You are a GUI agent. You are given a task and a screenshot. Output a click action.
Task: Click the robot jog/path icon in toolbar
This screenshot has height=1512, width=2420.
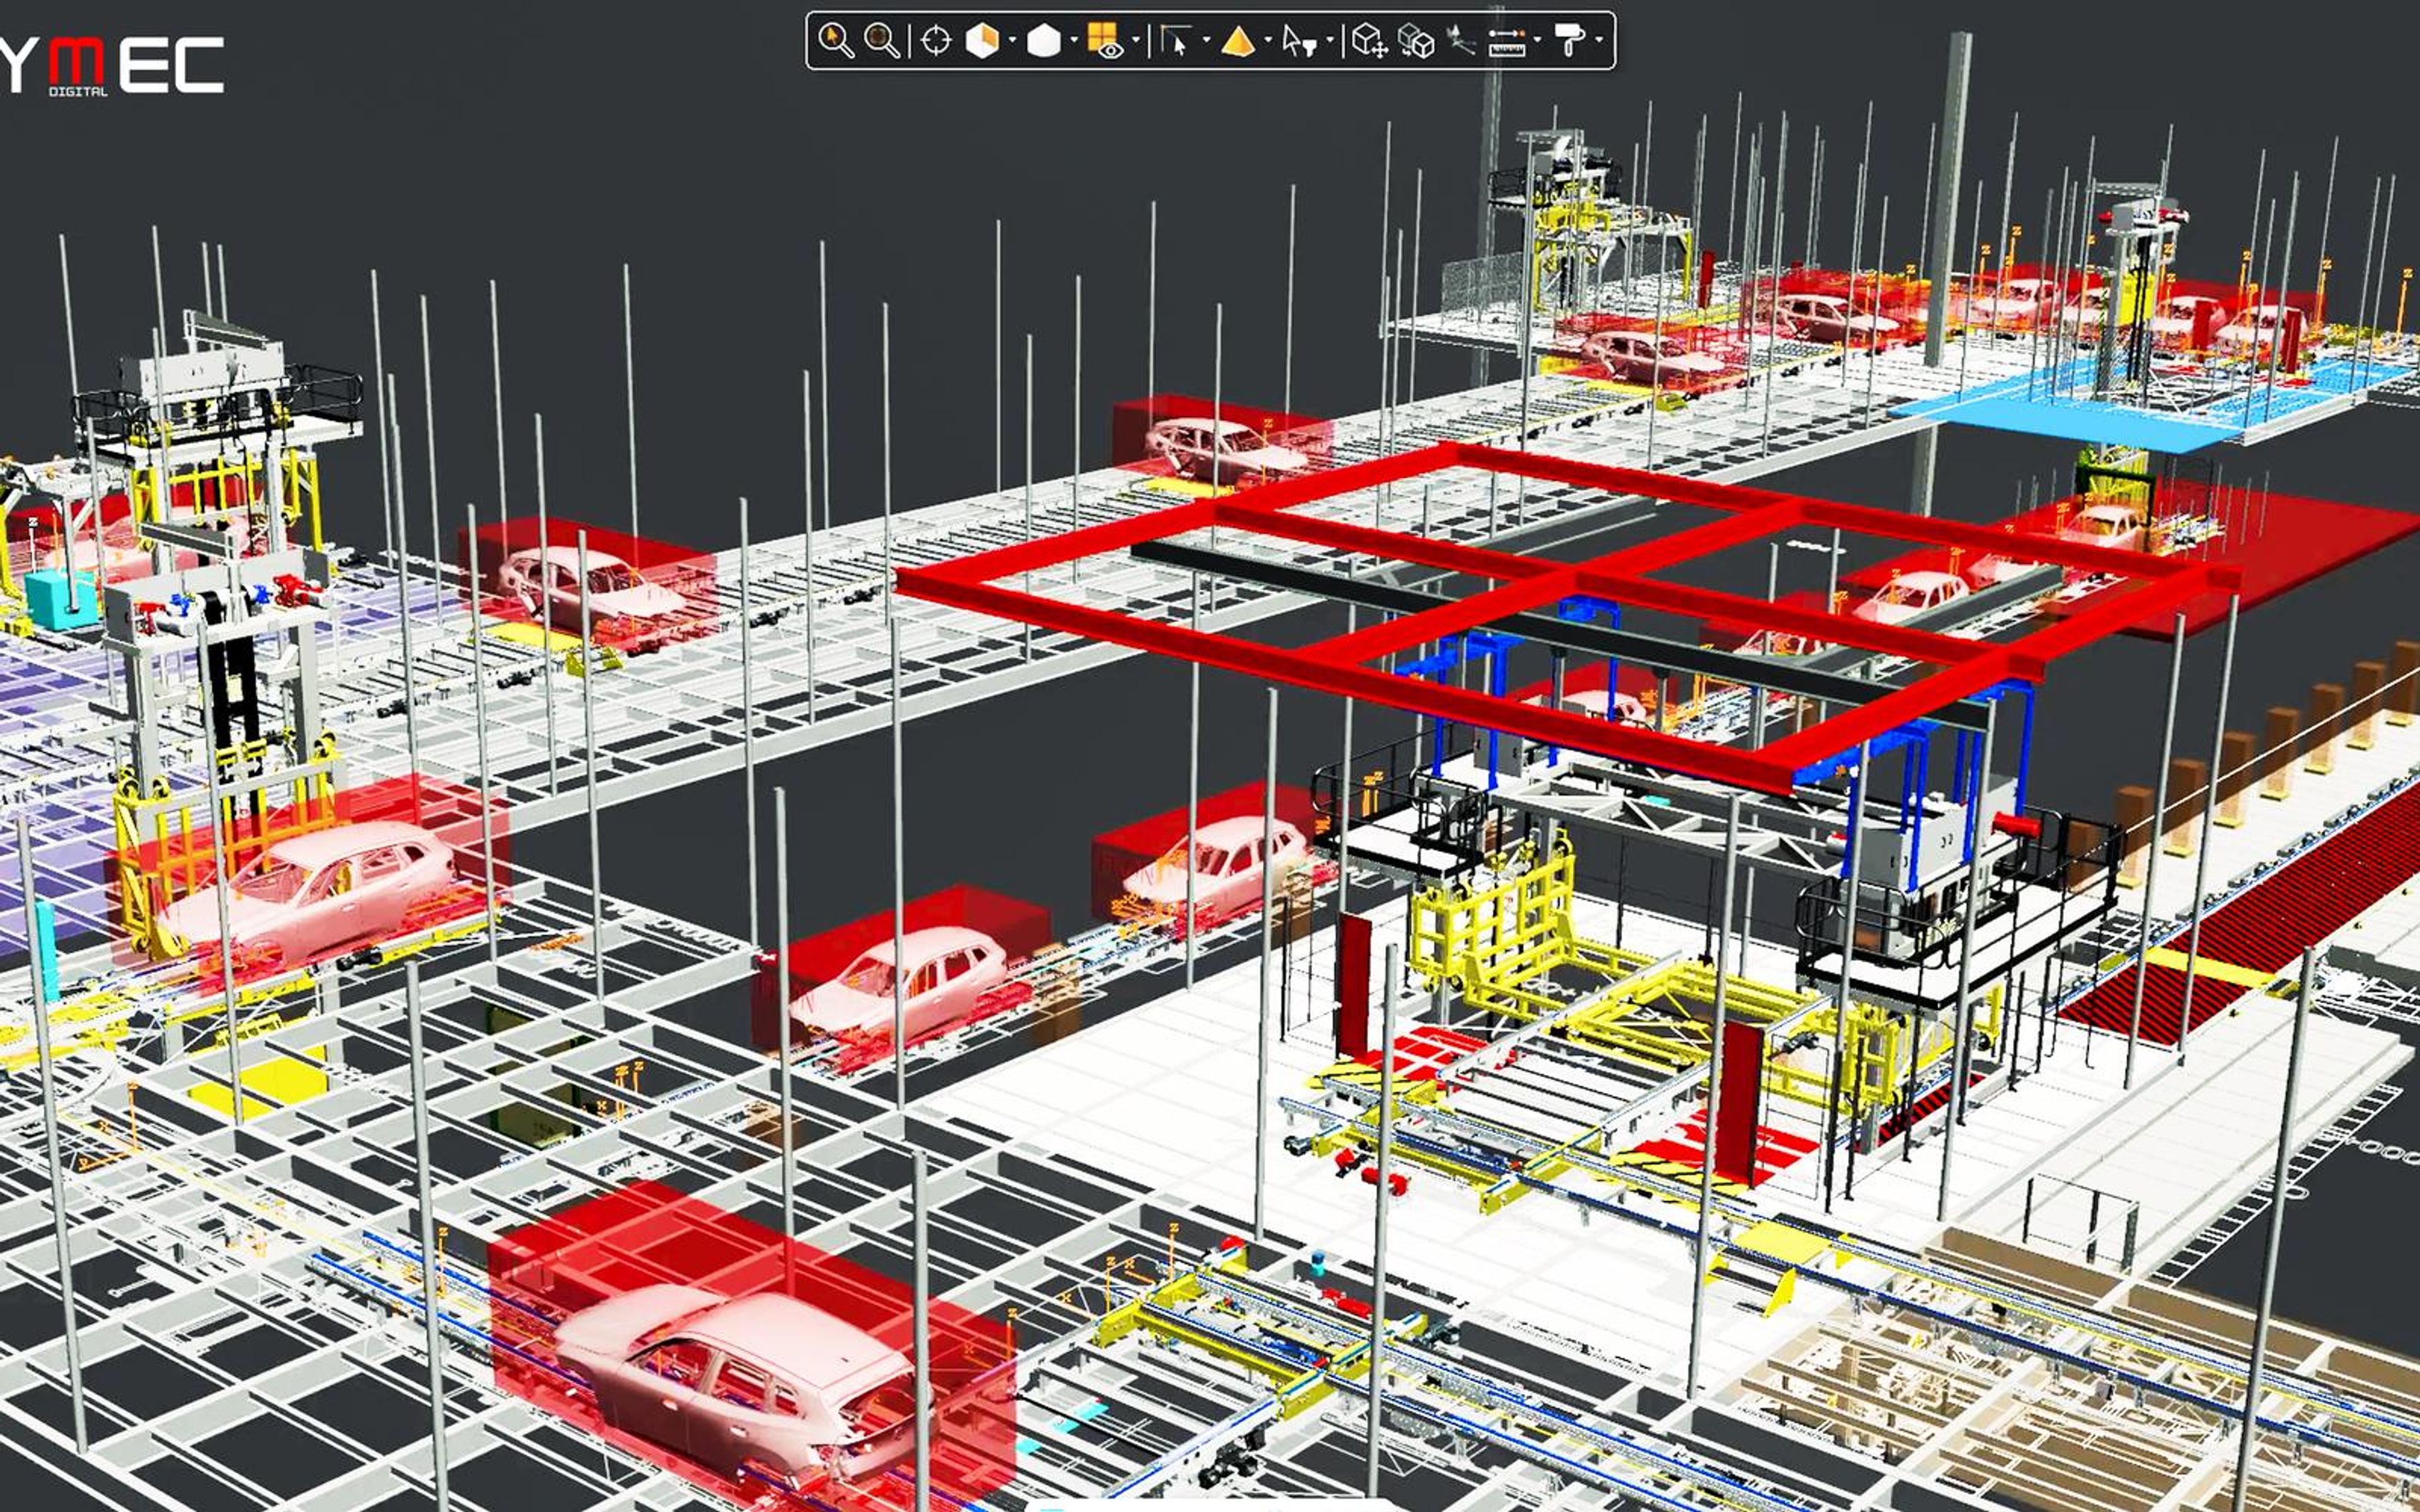(1460, 40)
